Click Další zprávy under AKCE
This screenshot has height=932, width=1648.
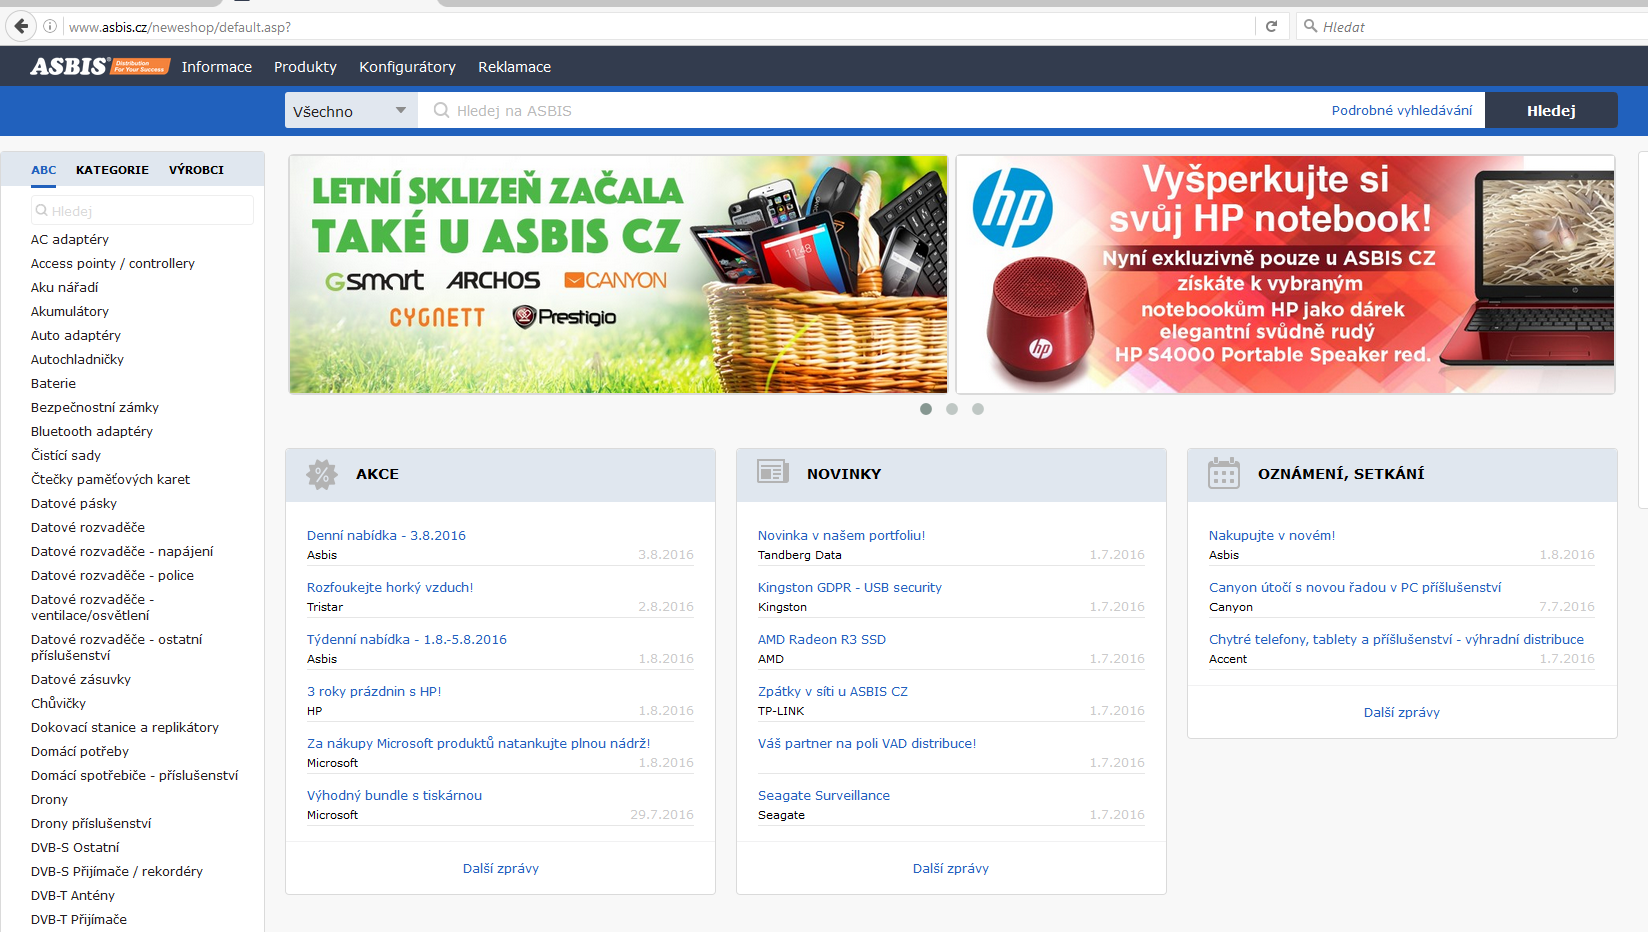[x=500, y=869]
